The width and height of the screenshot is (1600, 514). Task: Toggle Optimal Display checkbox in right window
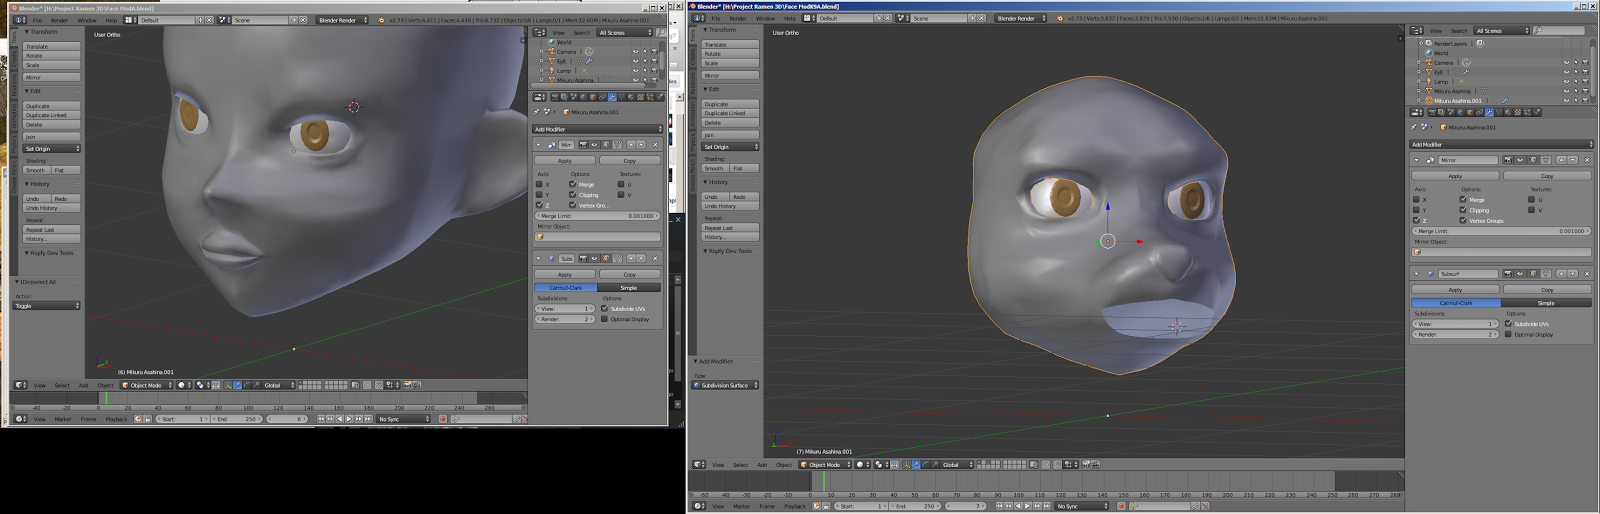[1508, 334]
